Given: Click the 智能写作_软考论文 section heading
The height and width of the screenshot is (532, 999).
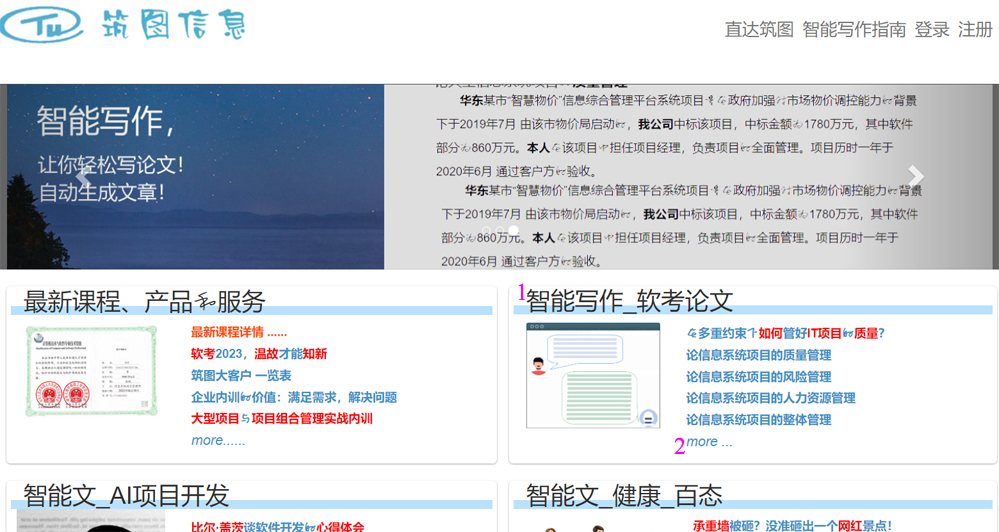Looking at the screenshot, I should click(x=629, y=301).
